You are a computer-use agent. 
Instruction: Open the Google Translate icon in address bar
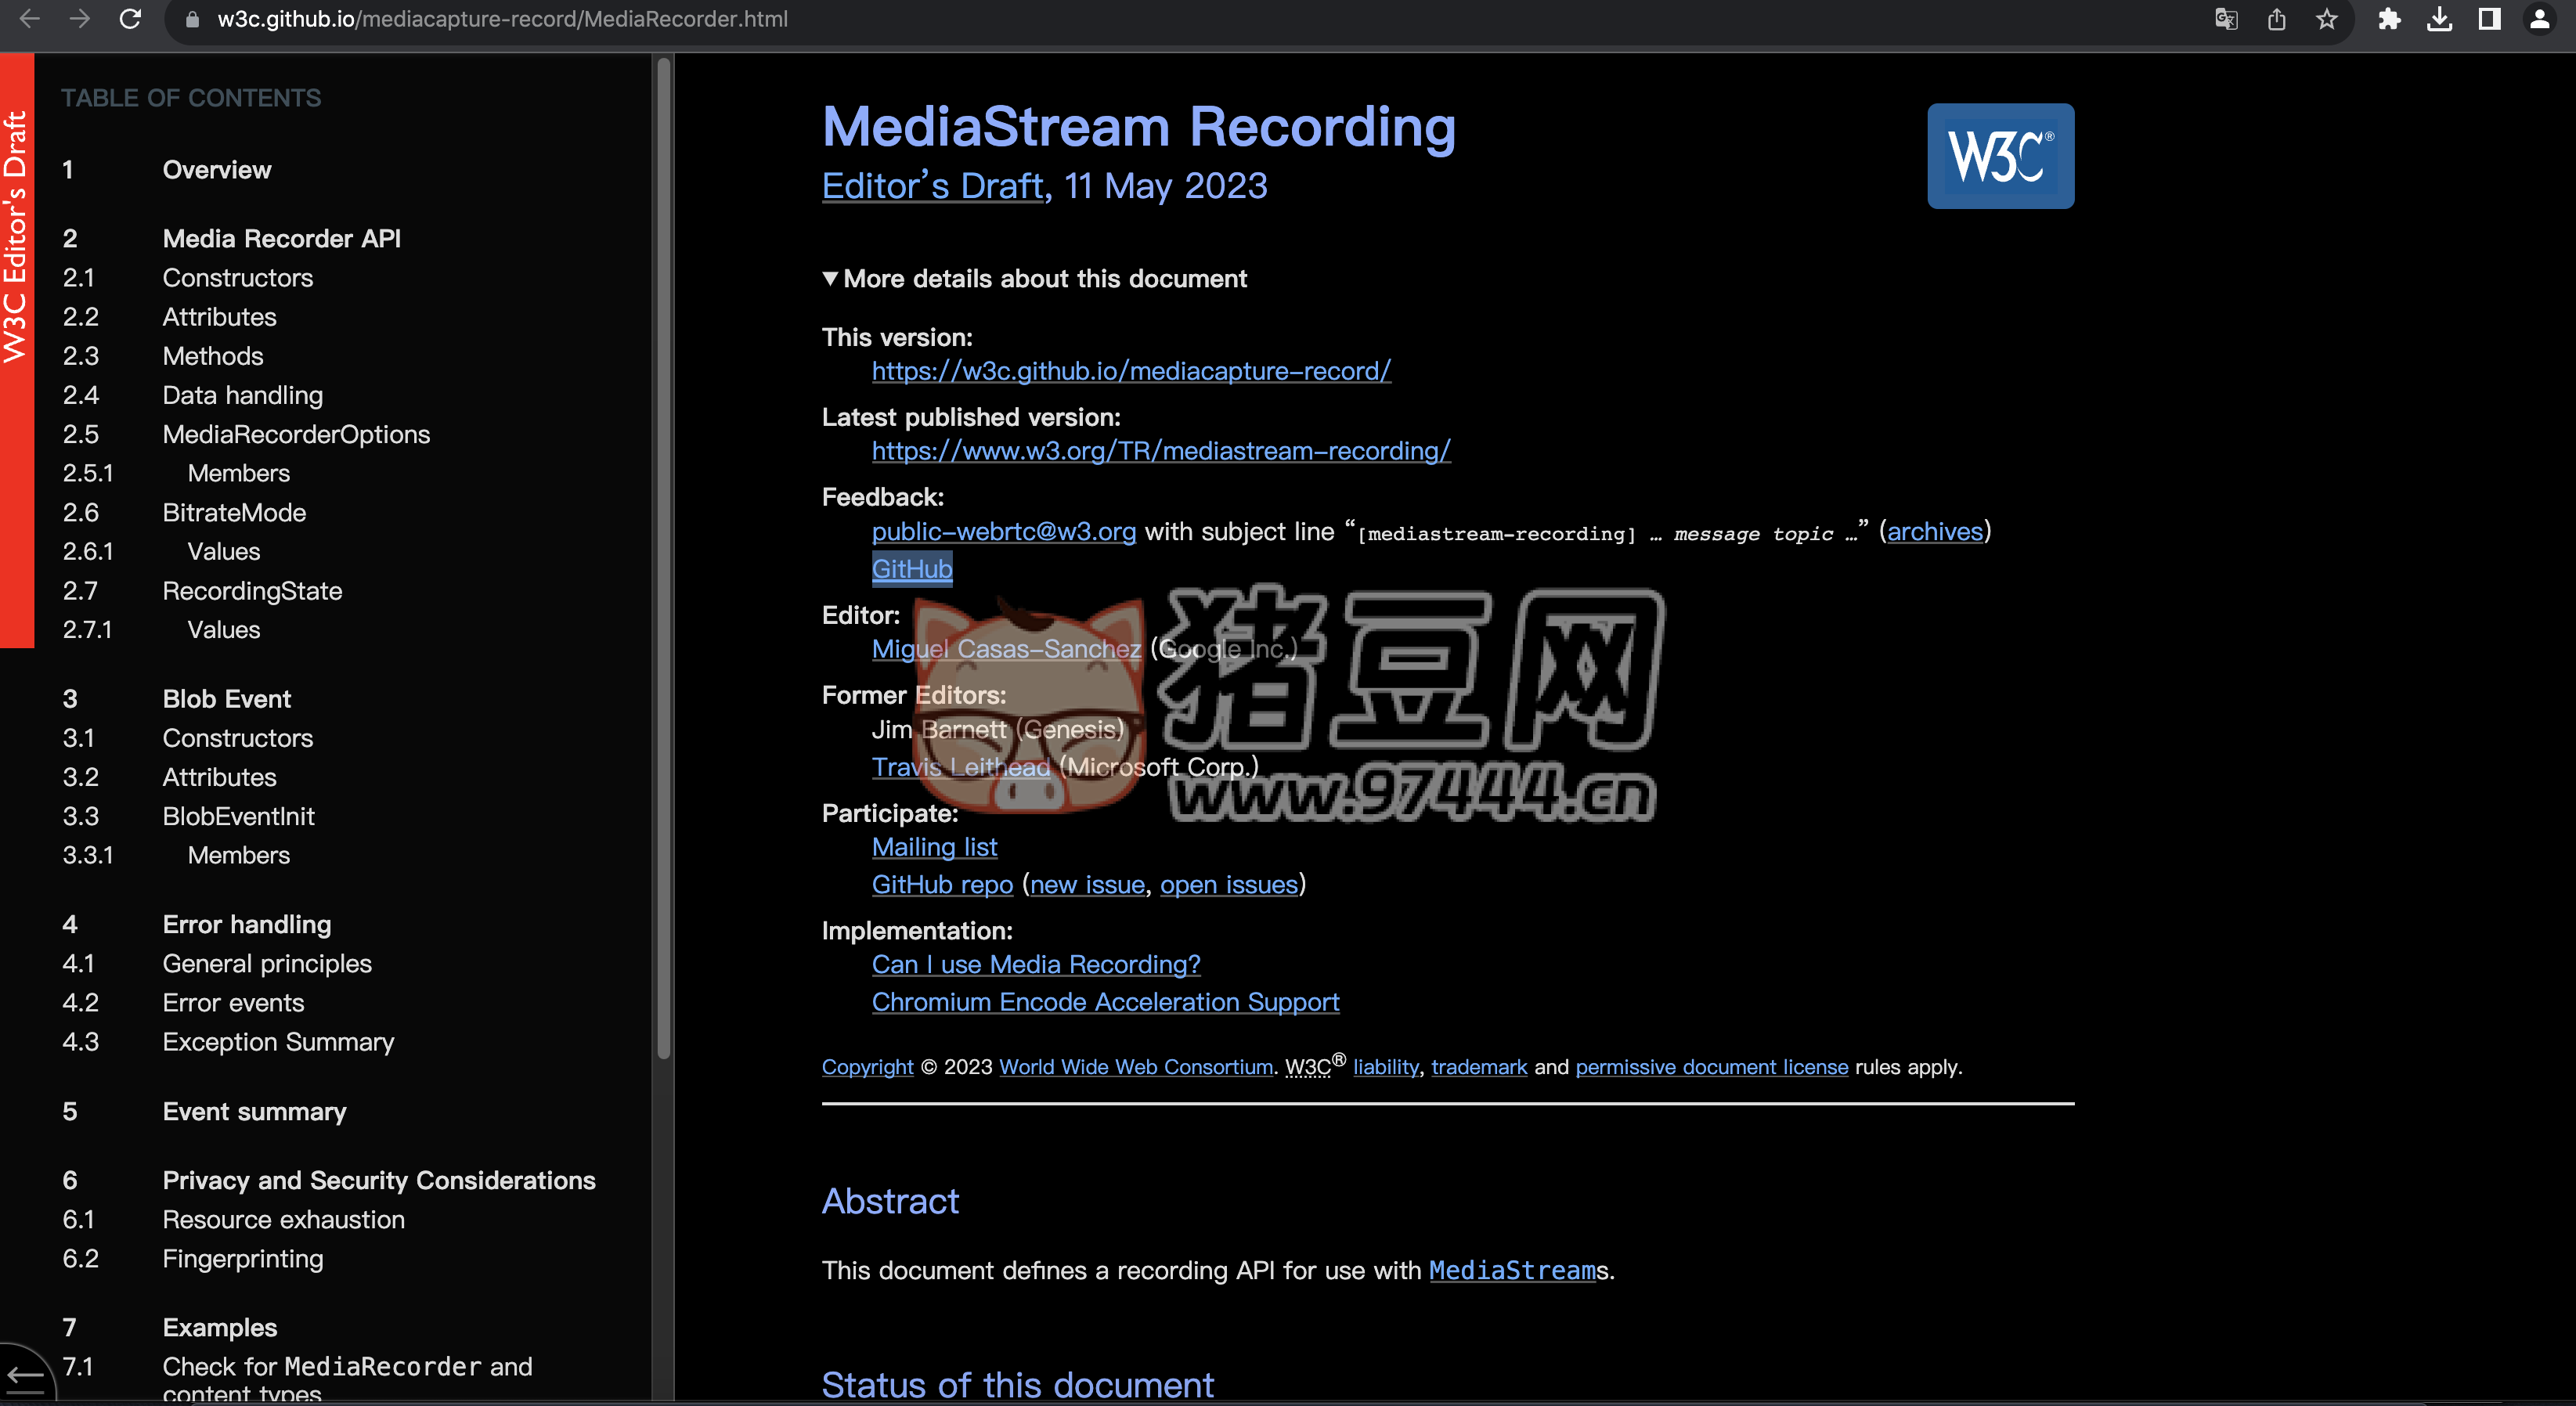(x=2225, y=19)
